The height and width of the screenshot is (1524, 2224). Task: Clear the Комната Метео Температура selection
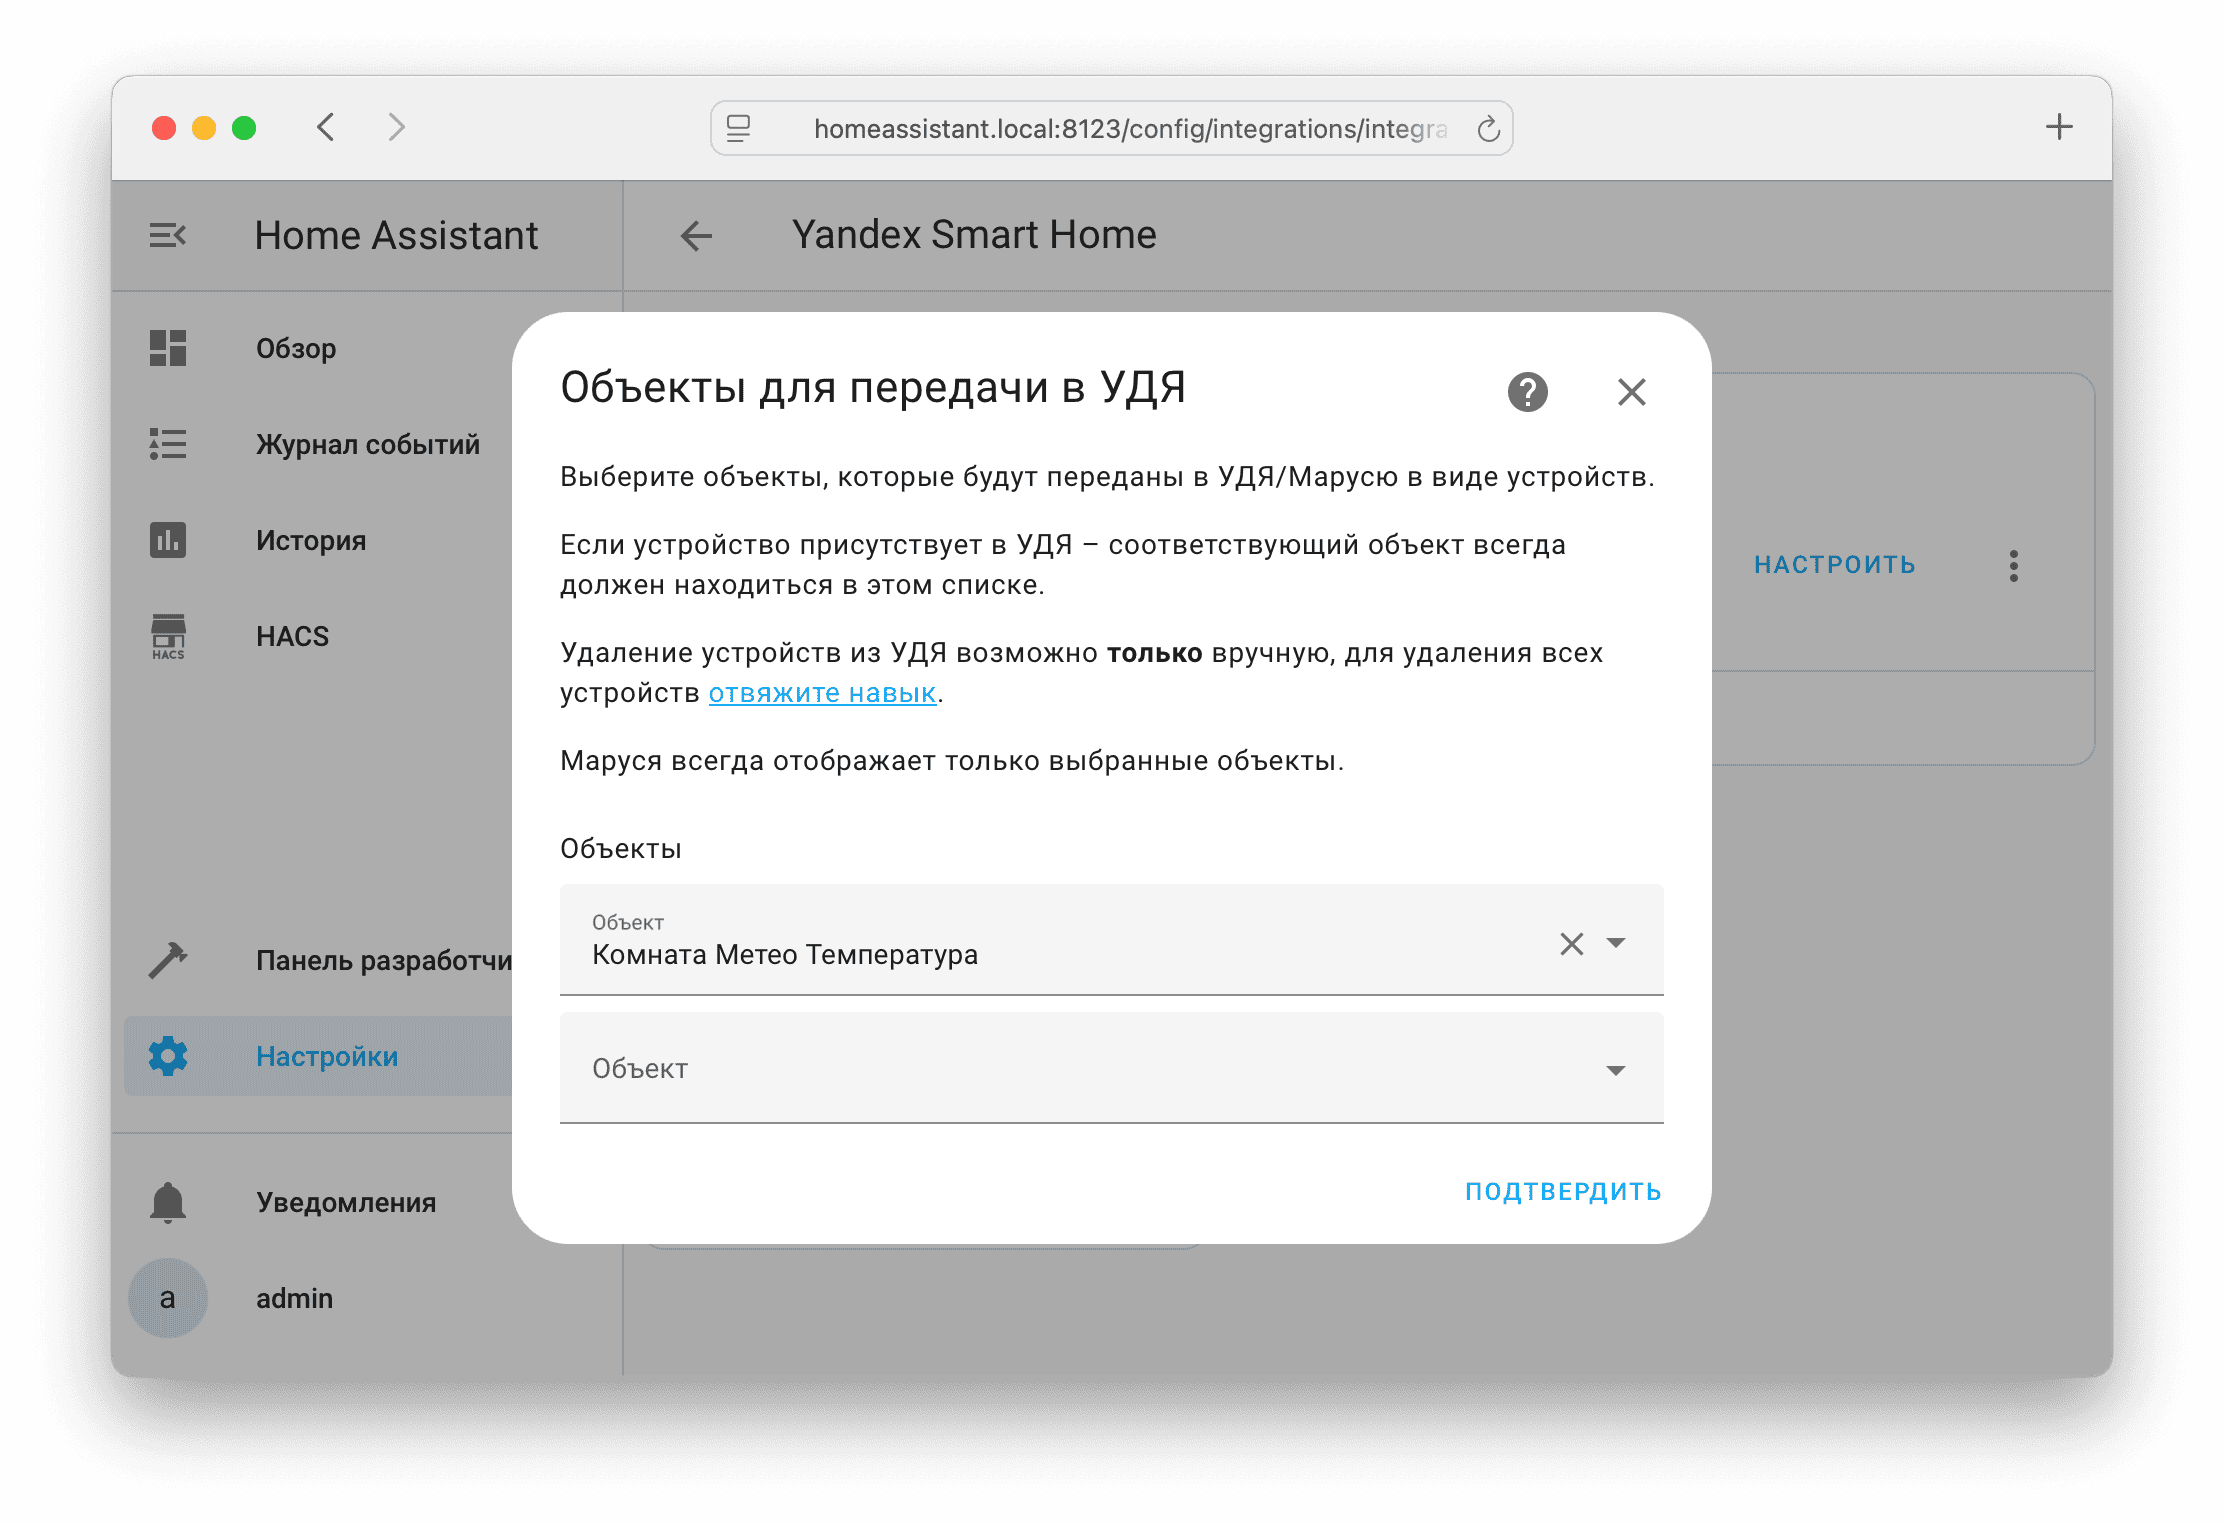point(1571,944)
